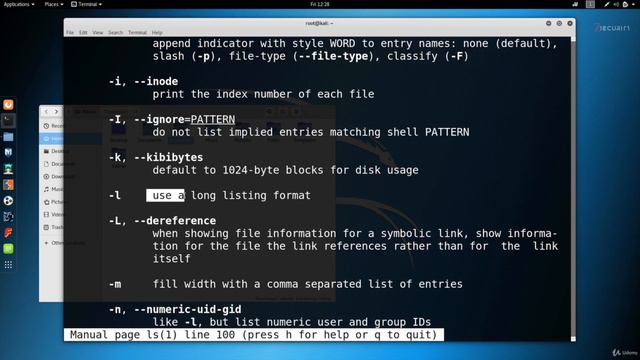Screen dimensions: 640x360
Task: Click the Files window back arrow
Action: click(46, 111)
